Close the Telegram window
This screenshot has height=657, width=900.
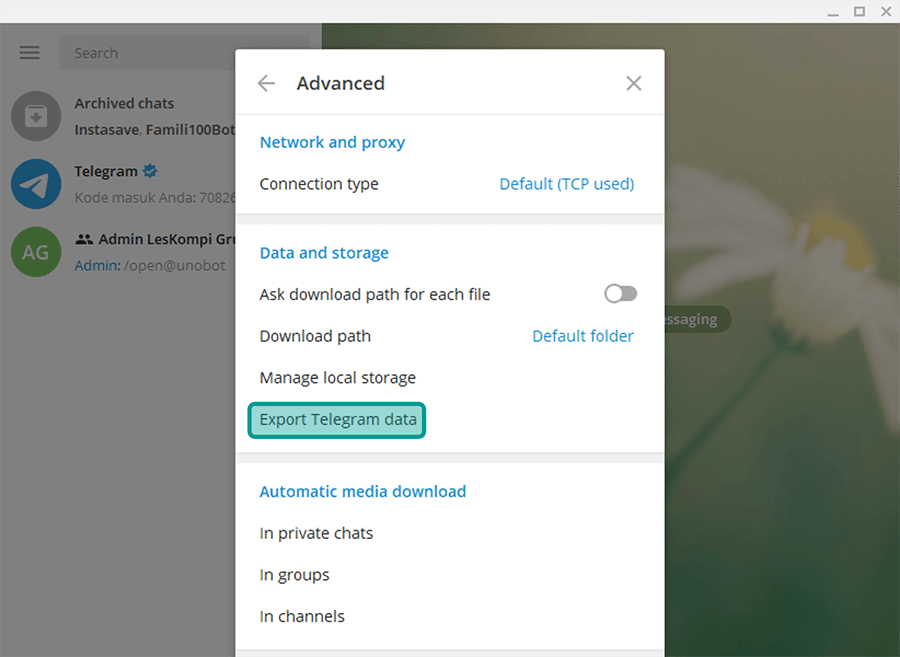(886, 11)
